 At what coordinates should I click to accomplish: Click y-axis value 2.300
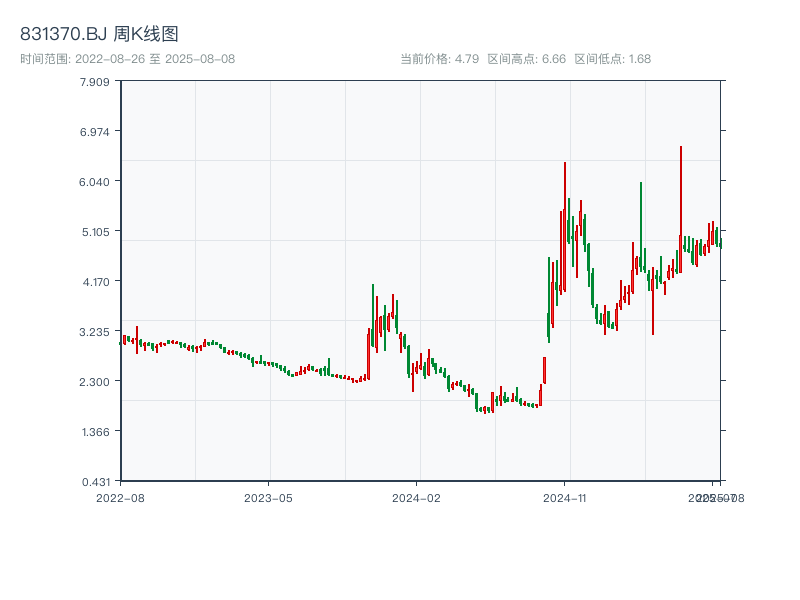(94, 382)
